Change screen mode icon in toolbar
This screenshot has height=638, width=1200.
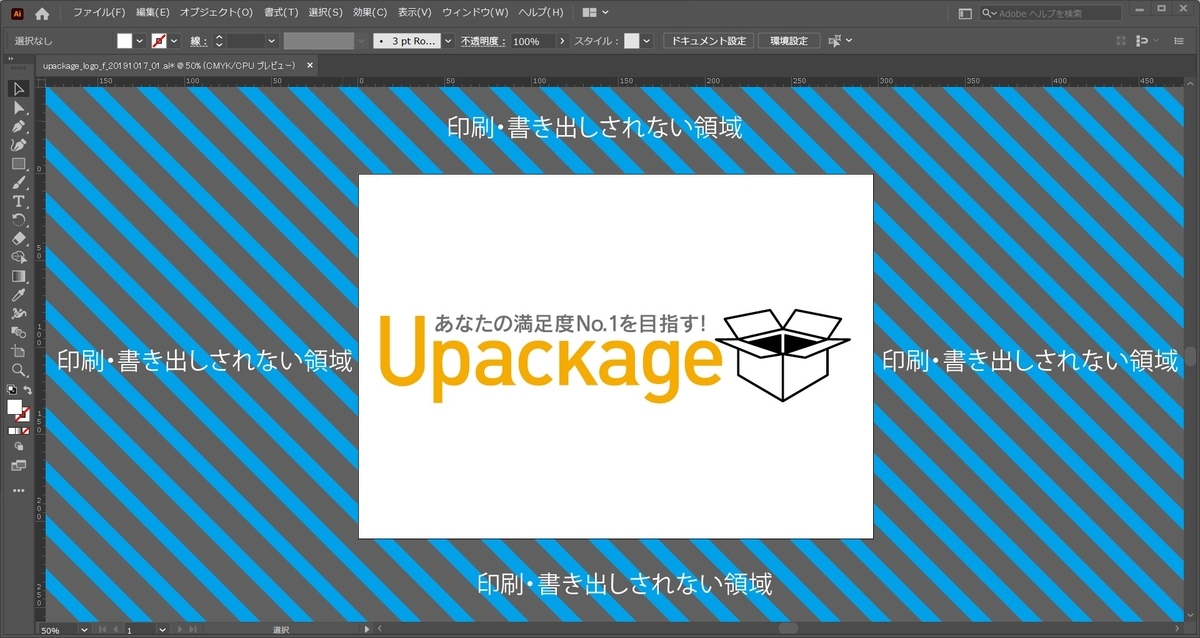click(18, 466)
